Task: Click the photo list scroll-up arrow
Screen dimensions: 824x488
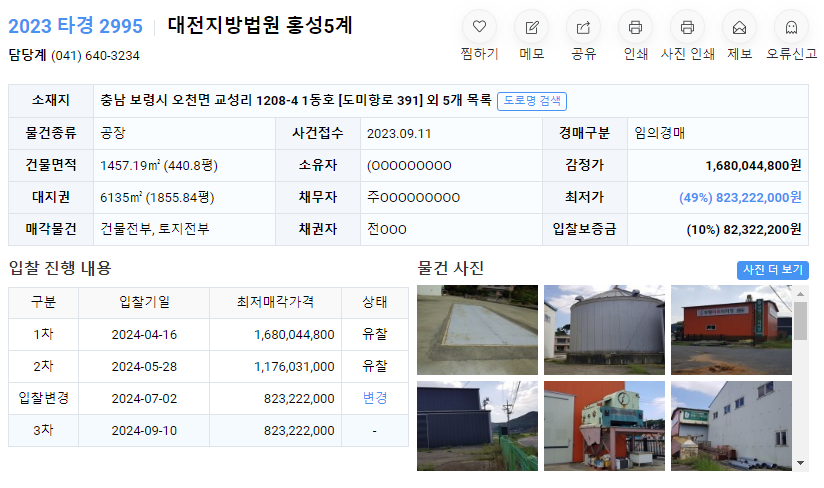Action: 800,294
